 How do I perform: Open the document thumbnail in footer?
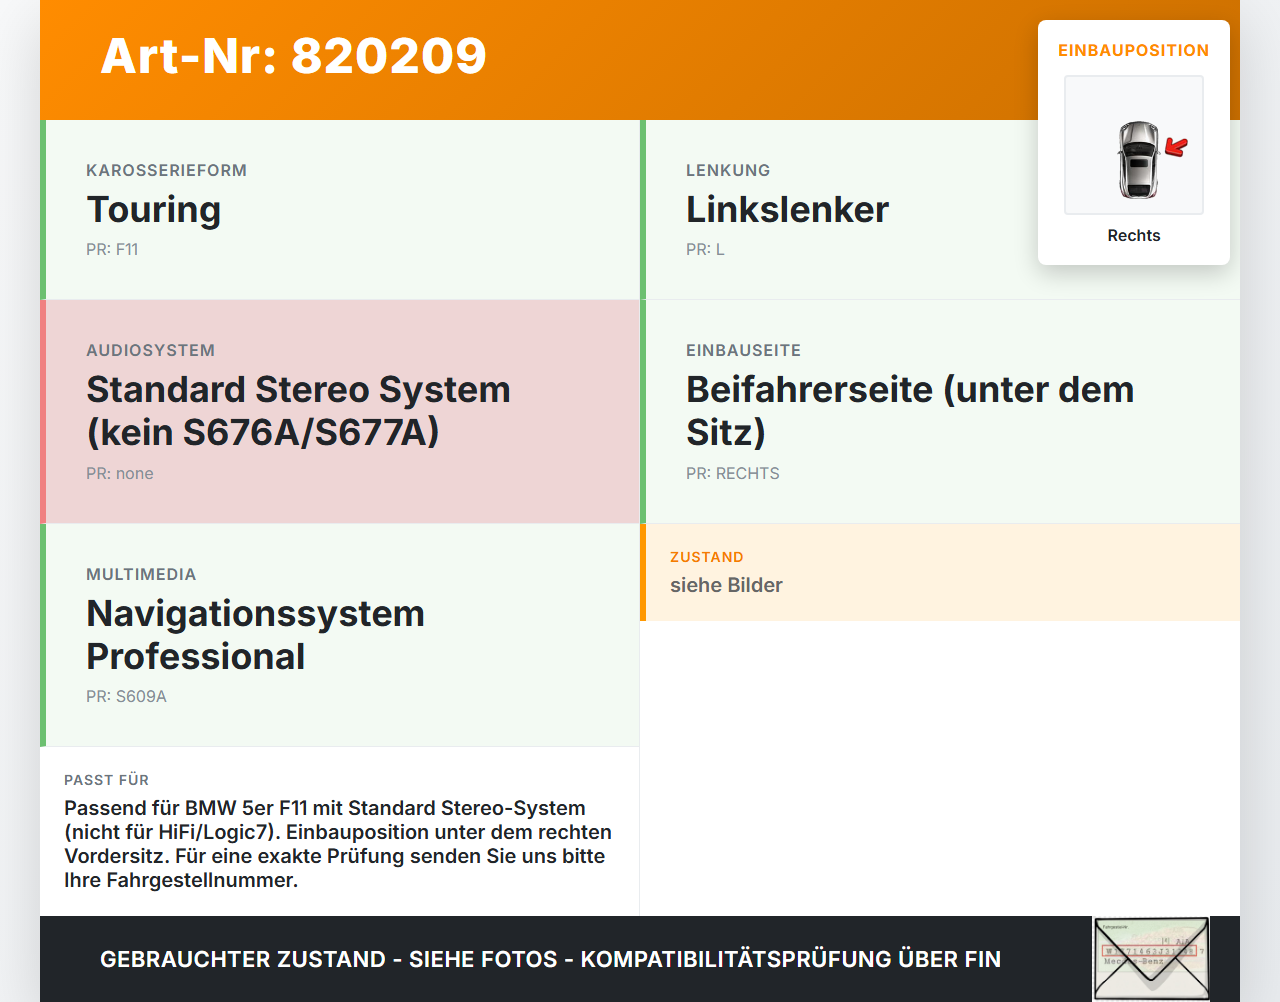[x=1151, y=958]
